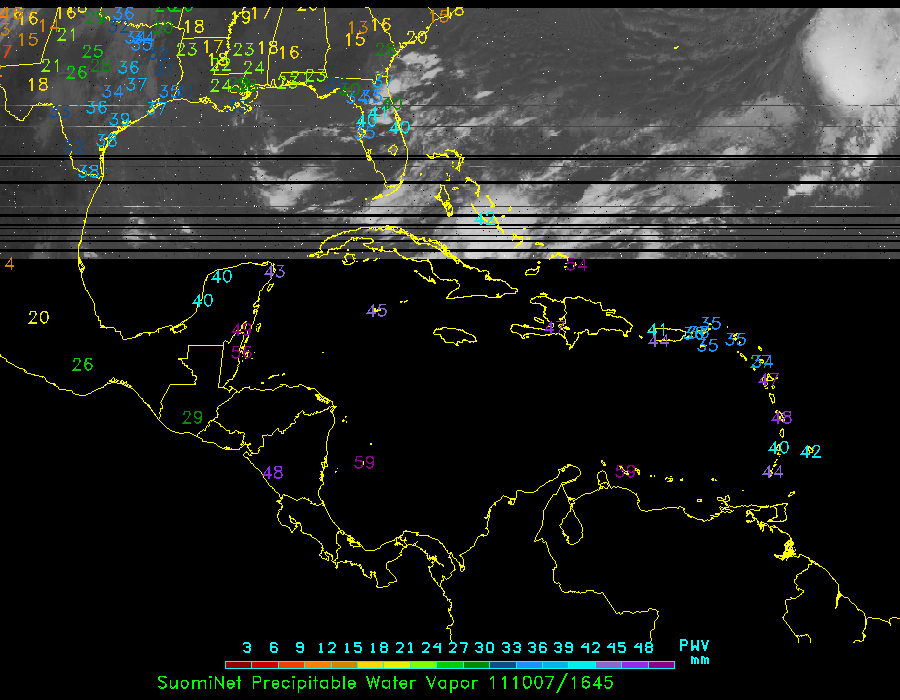Click the 27 label on the color scale

coord(459,647)
